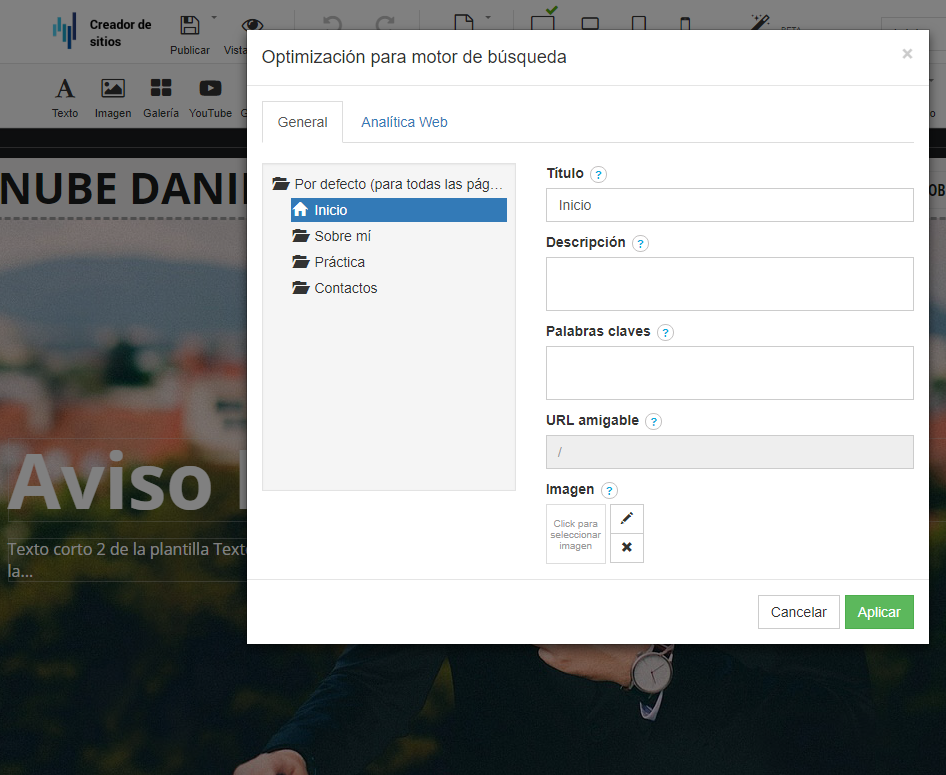Open the Publicar dropdown arrow
This screenshot has width=946, height=775.
pos(214,18)
